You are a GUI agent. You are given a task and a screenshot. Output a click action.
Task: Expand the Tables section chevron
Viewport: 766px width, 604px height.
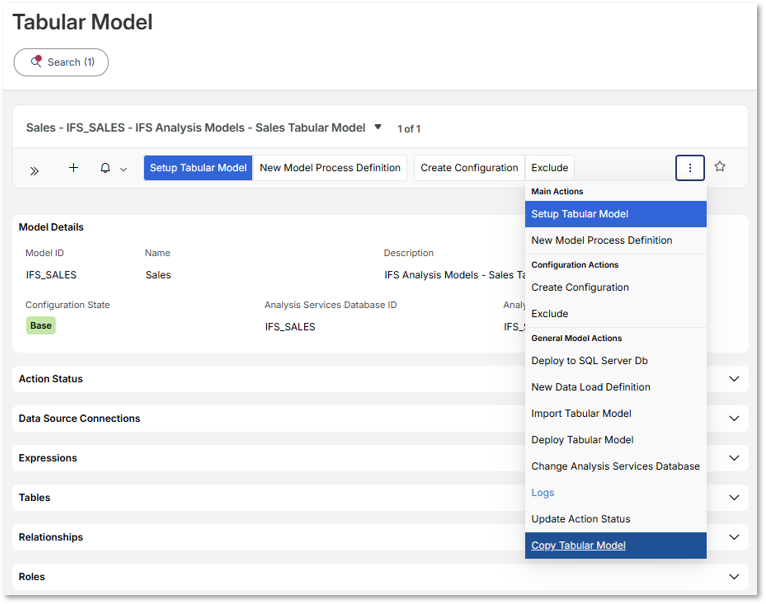coord(734,497)
